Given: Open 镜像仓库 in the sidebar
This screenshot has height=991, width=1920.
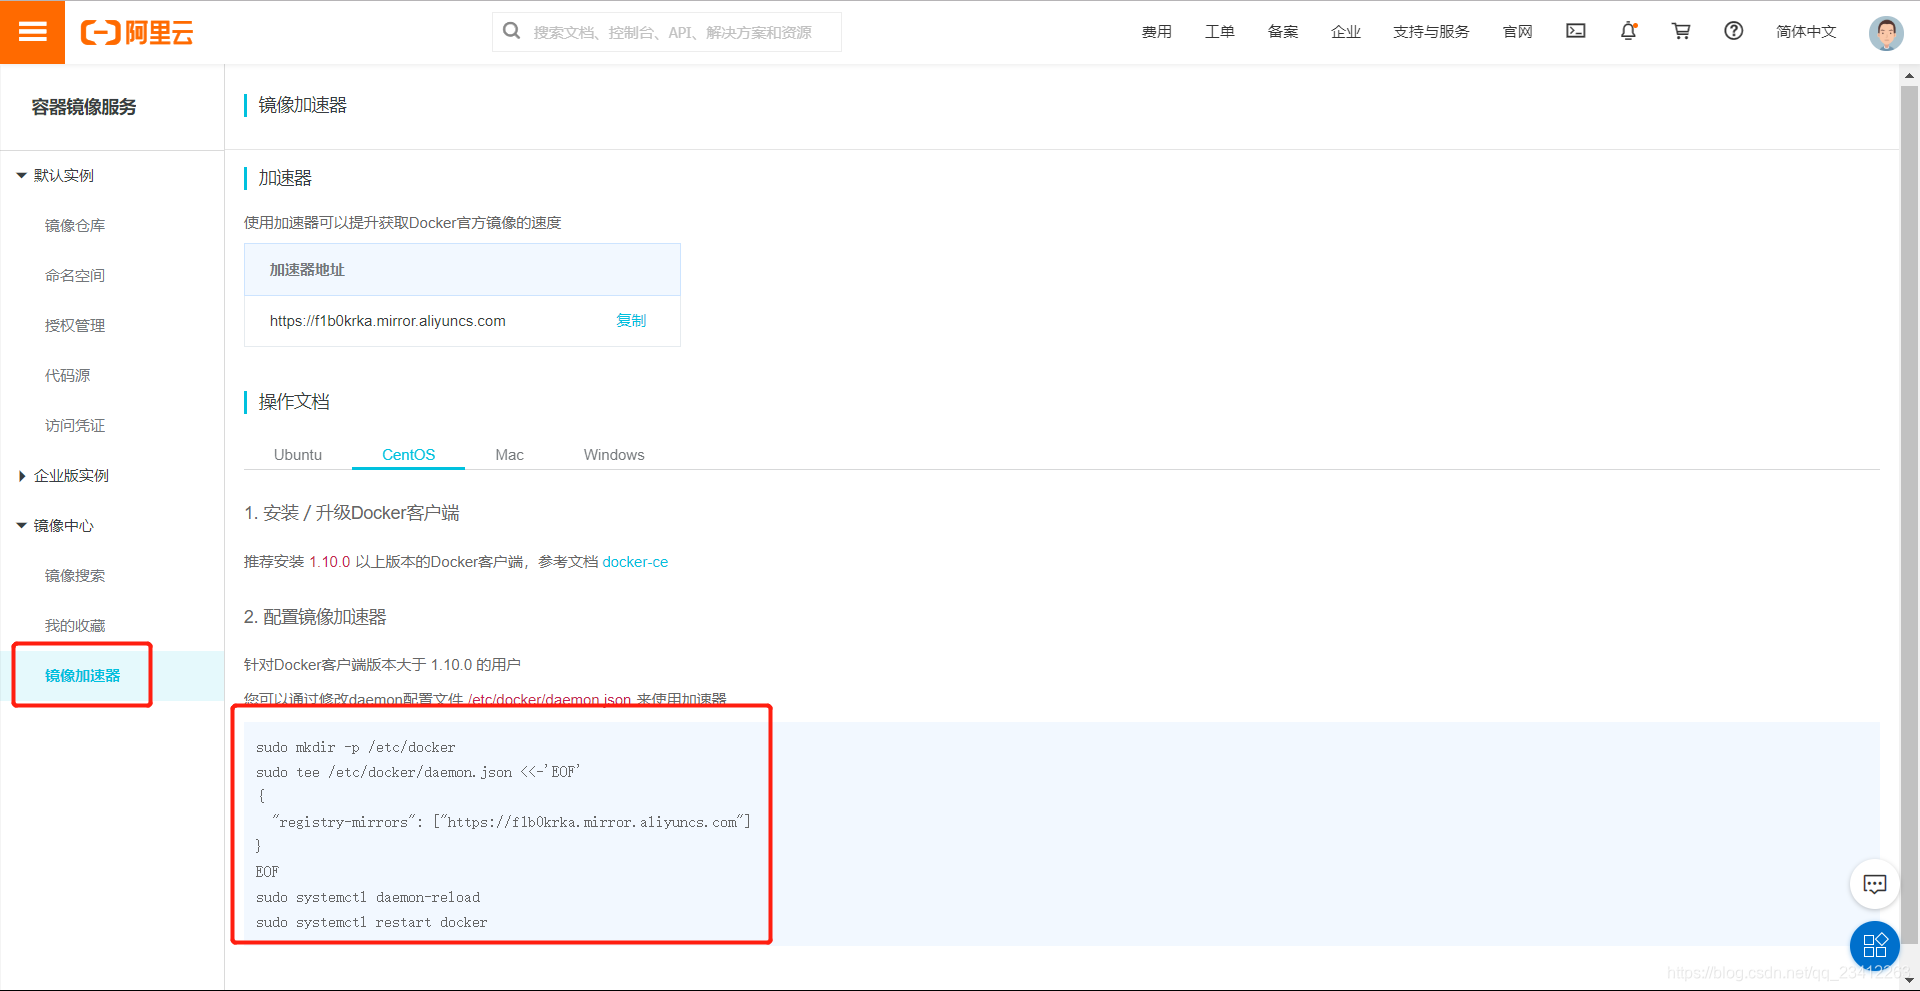Looking at the screenshot, I should [75, 225].
